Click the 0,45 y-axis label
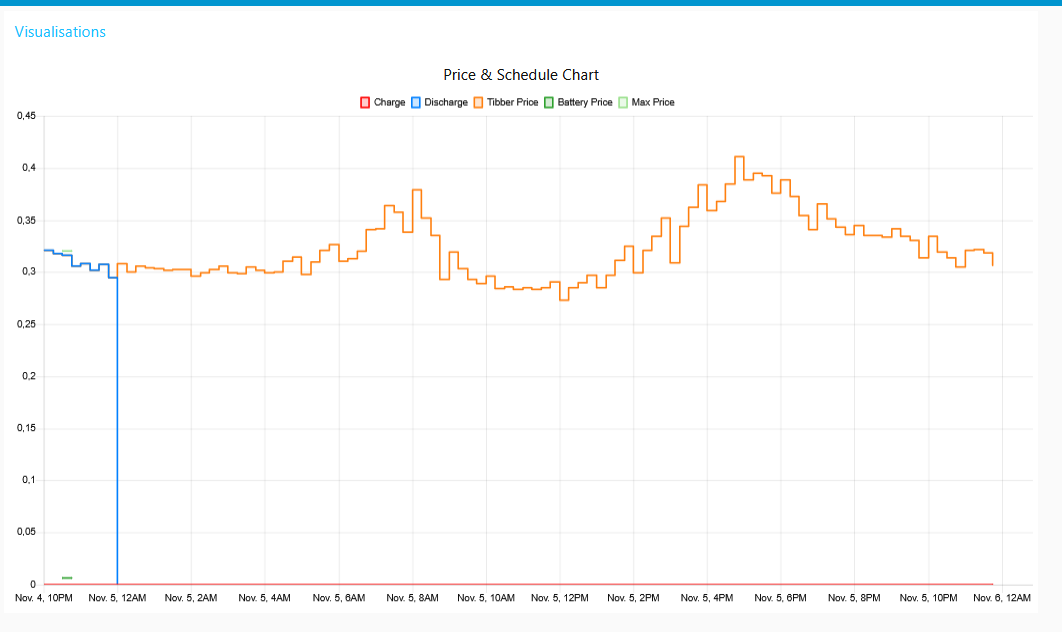Screen dimensions: 1062x632 coord(26,117)
